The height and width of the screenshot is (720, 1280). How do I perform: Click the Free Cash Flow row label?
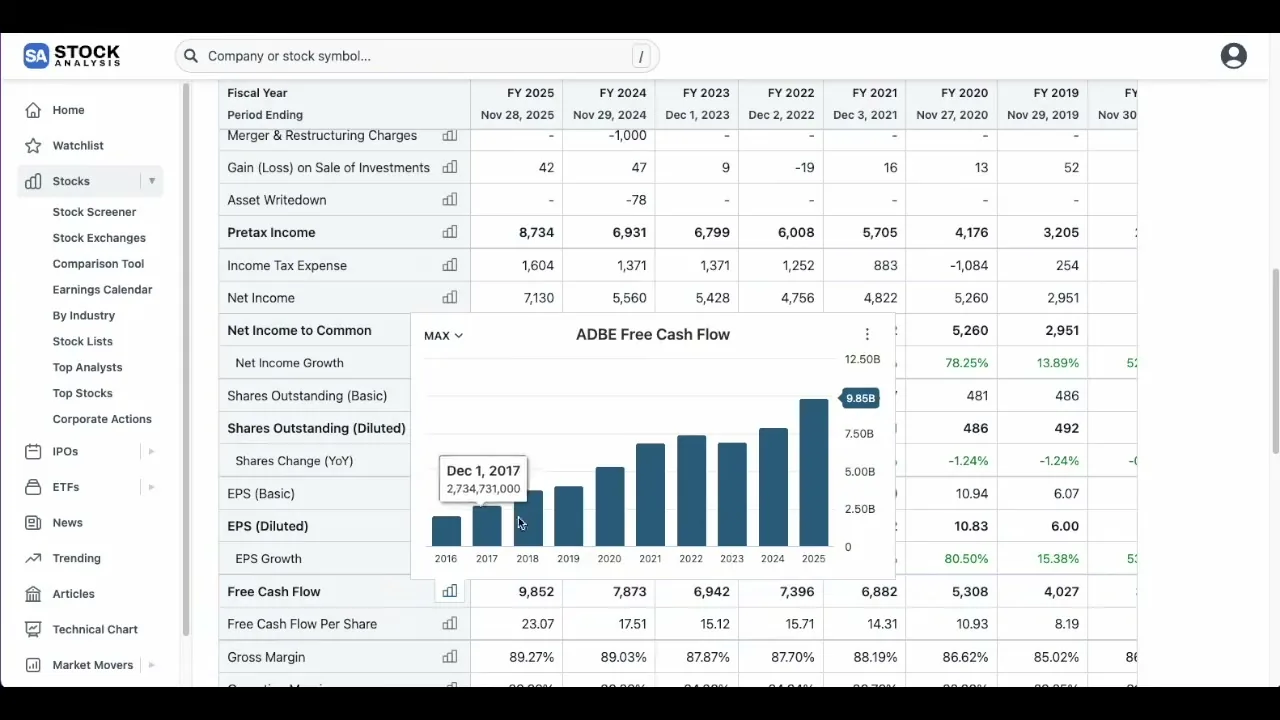(x=274, y=592)
